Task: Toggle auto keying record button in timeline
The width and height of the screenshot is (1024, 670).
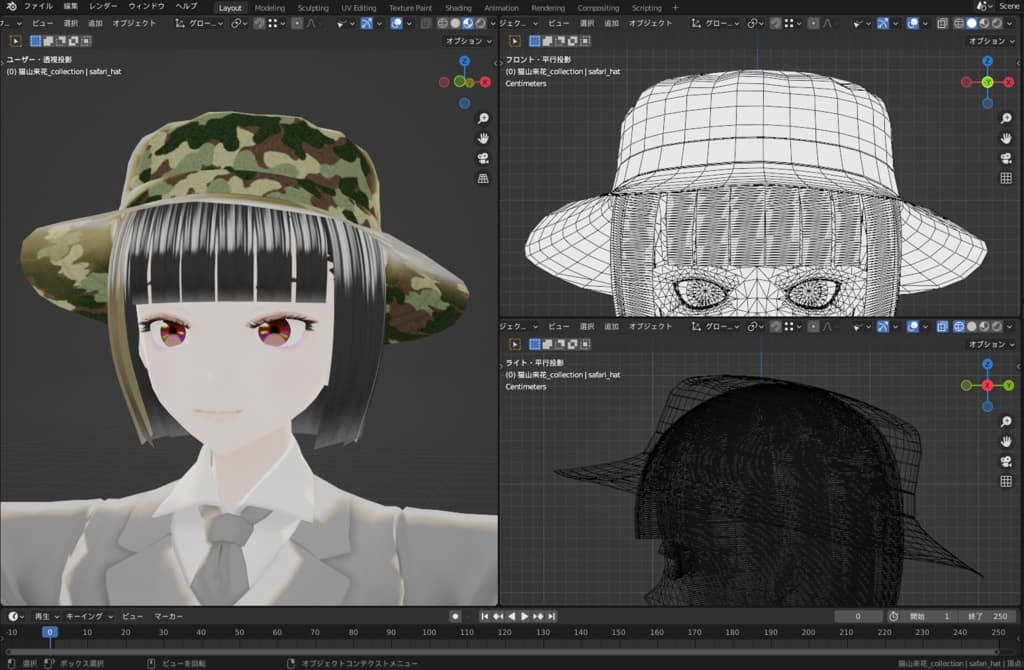Action: [455, 616]
